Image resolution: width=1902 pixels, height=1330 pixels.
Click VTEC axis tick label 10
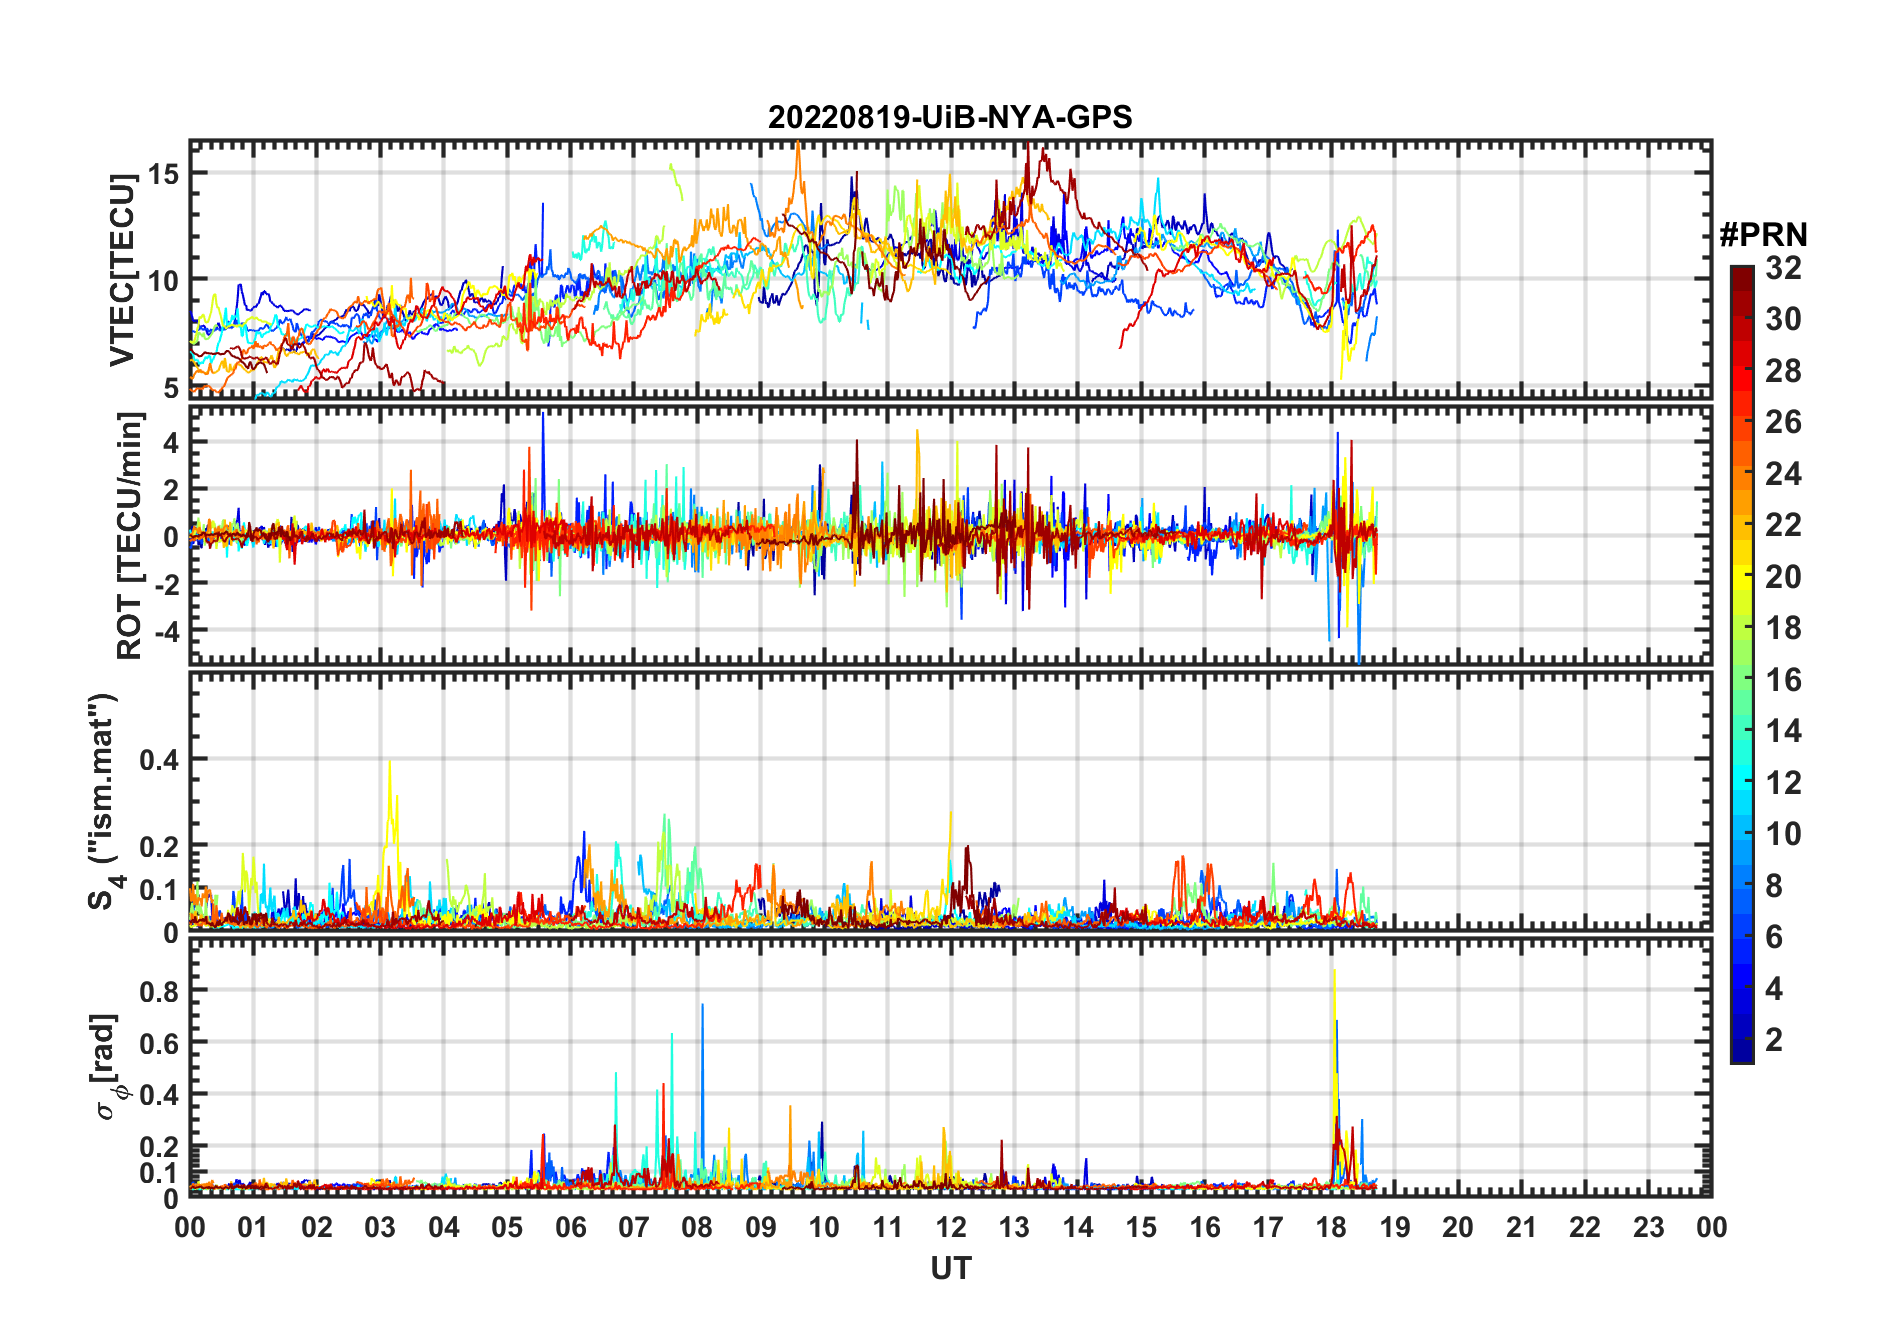tap(163, 281)
